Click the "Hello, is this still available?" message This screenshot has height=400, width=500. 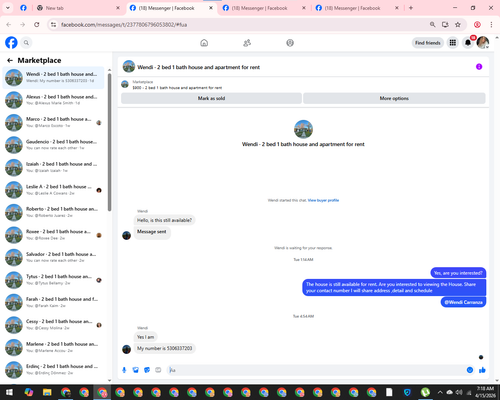(x=164, y=220)
